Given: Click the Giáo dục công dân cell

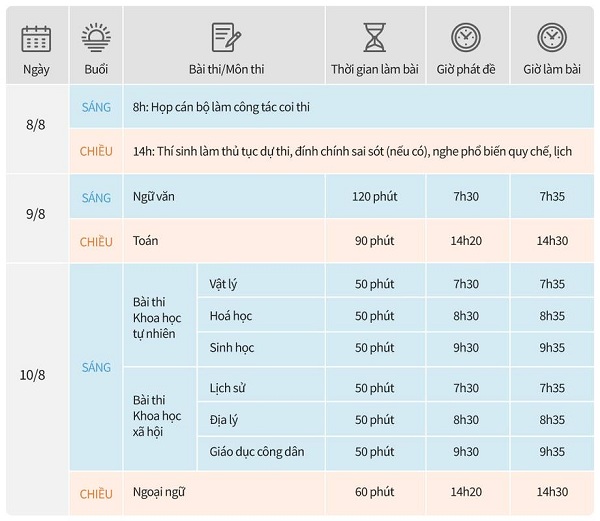Looking at the screenshot, I should [x=261, y=451].
